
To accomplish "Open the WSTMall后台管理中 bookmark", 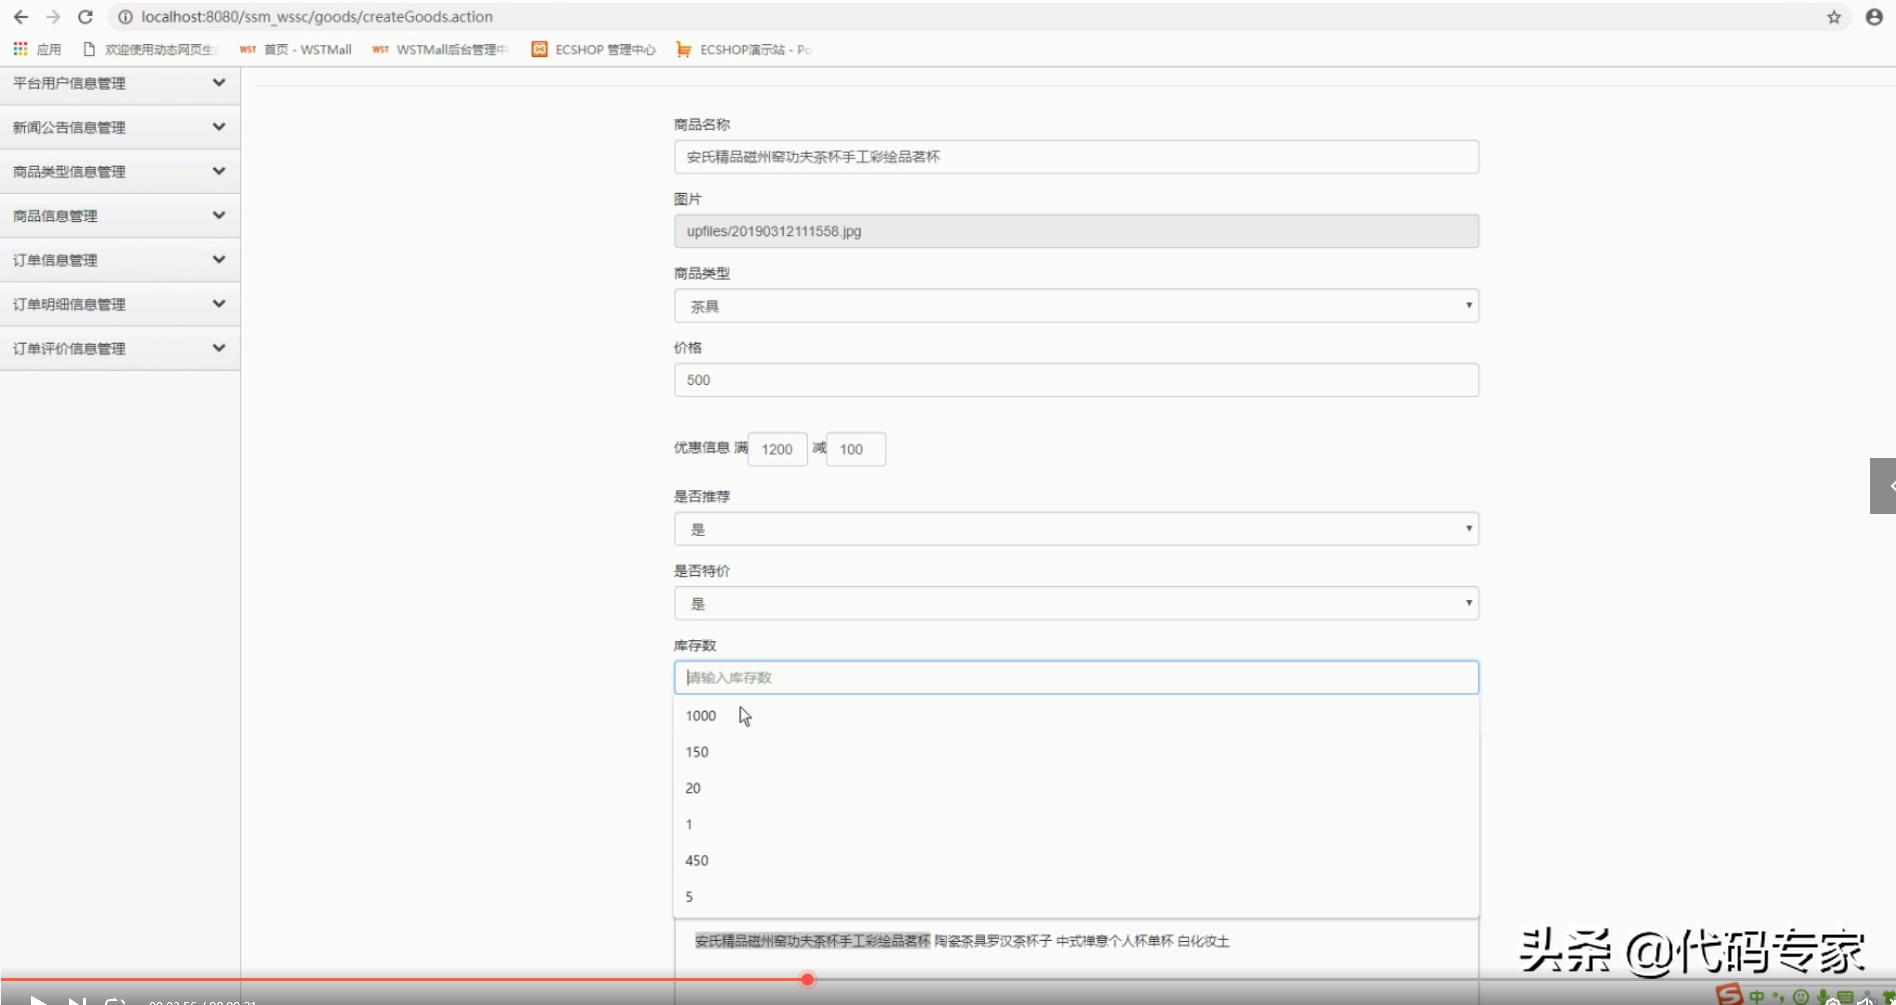I will pos(440,49).
